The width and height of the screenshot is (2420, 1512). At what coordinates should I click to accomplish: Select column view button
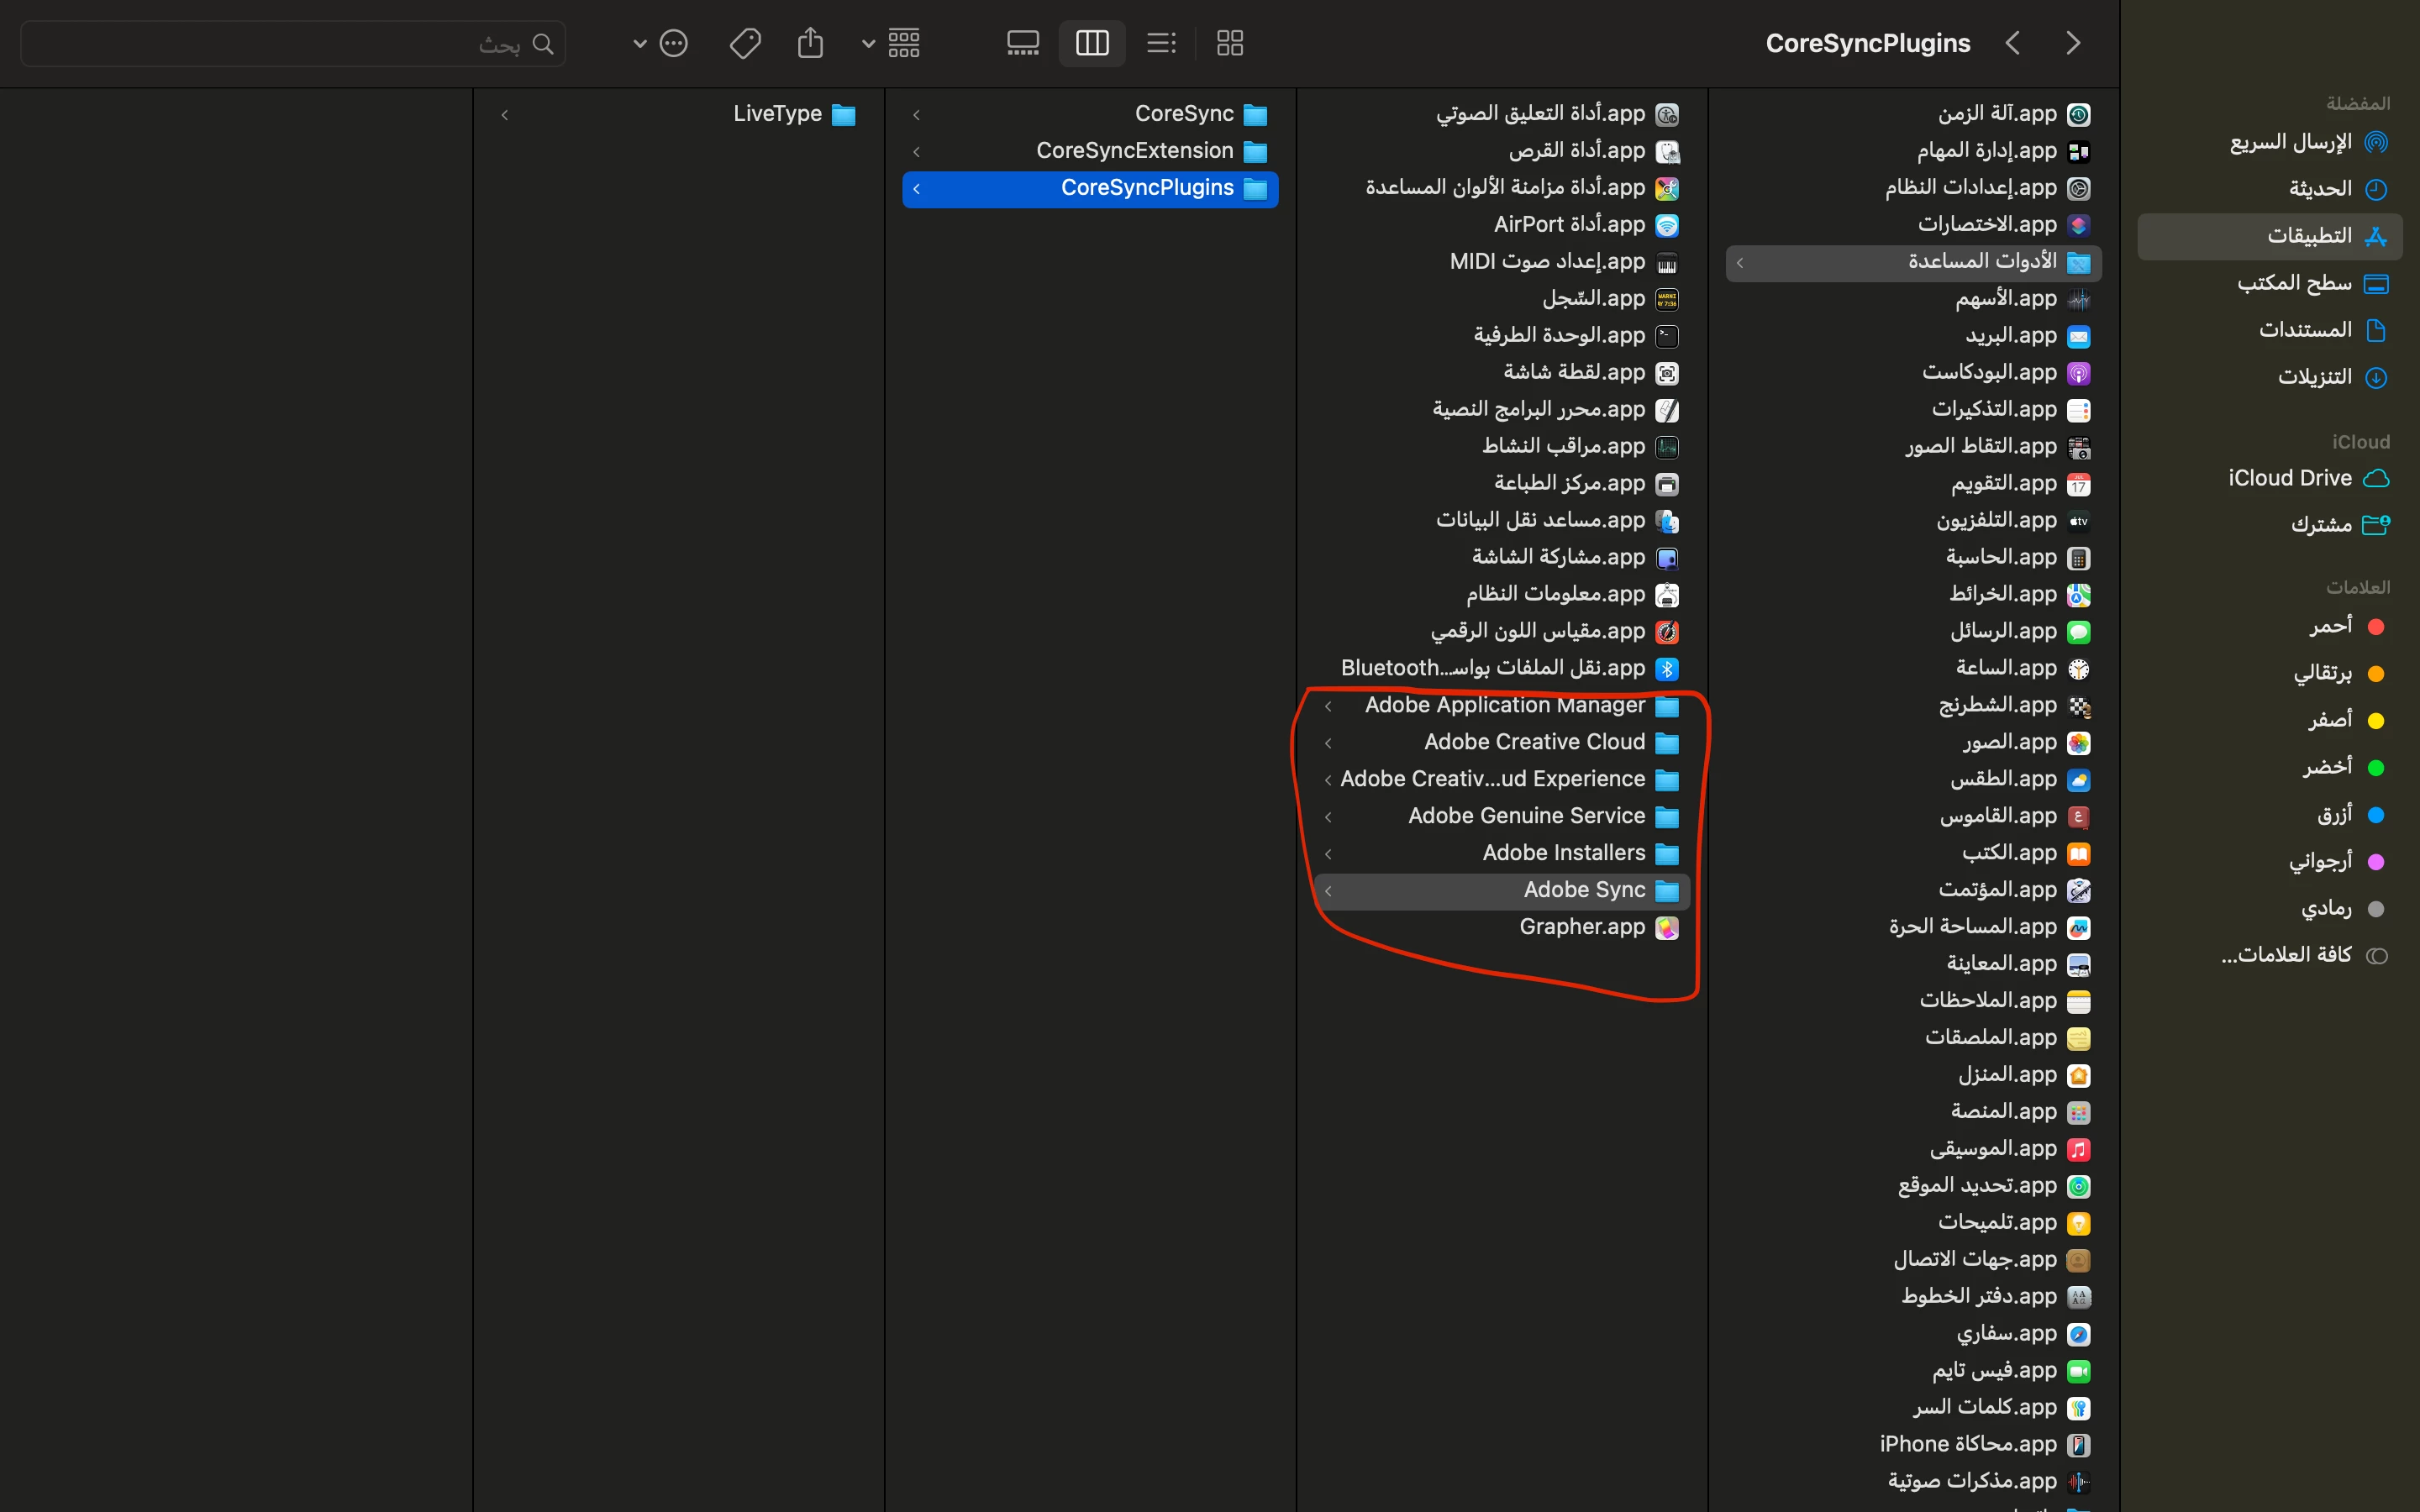1091,43
